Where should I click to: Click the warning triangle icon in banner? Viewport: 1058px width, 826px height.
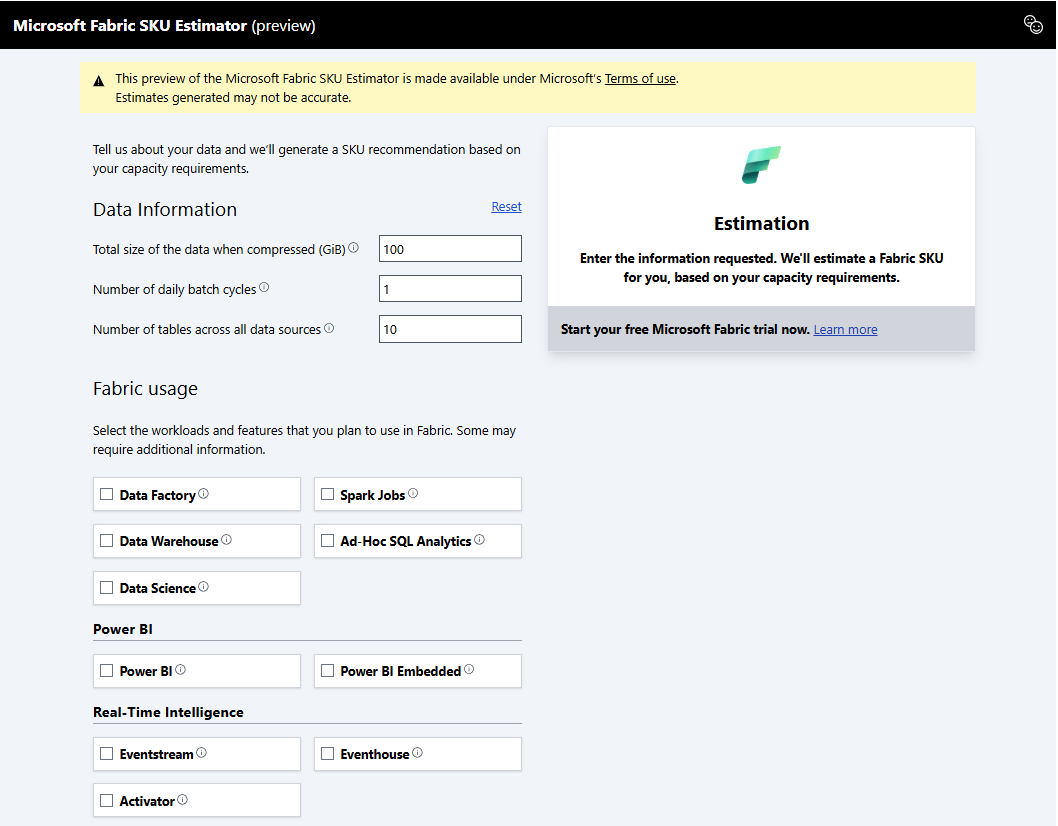[x=99, y=81]
